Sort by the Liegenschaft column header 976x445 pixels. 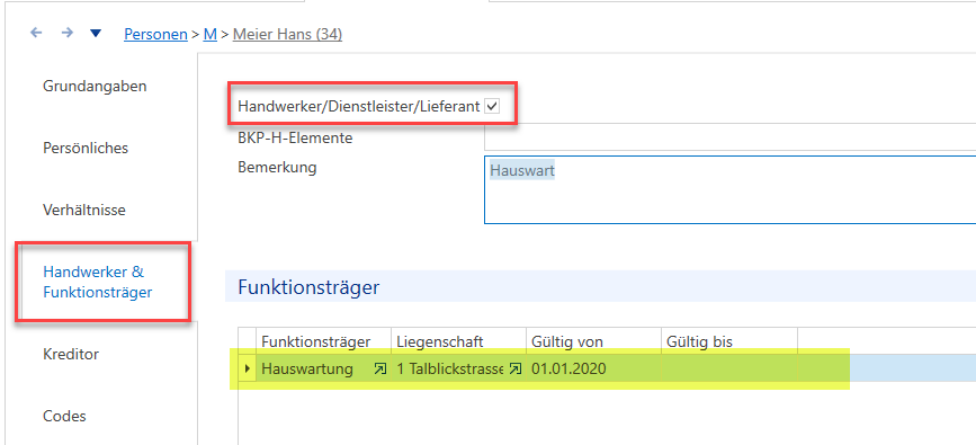[459, 341]
